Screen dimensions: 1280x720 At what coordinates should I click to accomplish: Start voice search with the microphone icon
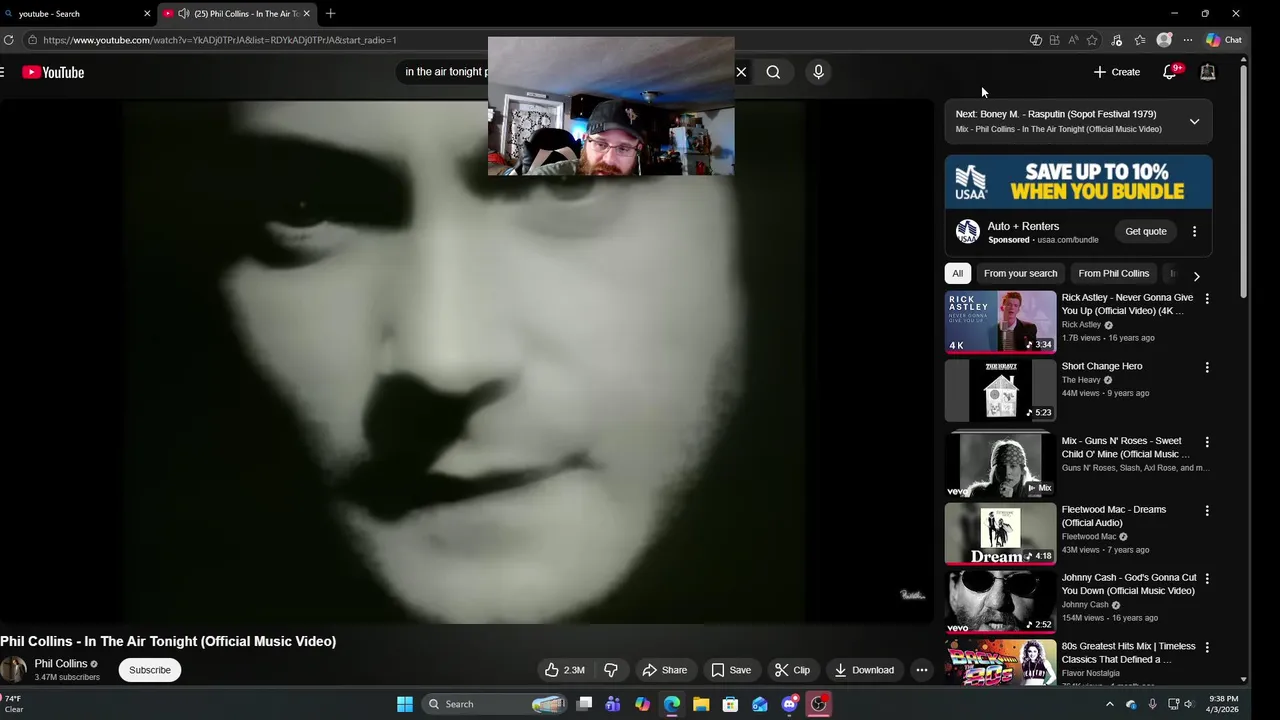(818, 72)
